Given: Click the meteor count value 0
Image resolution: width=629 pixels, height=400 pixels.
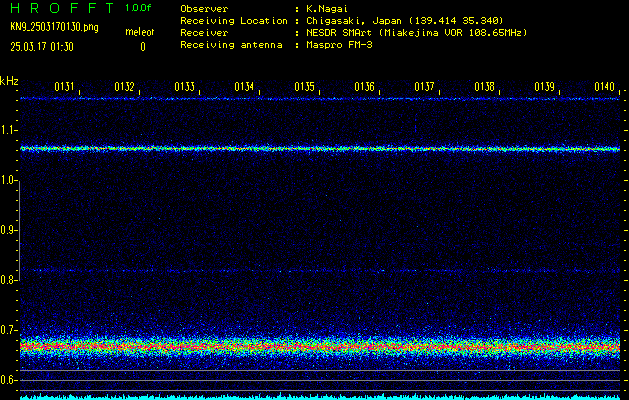Looking at the screenshot, I should pyautogui.click(x=143, y=47).
